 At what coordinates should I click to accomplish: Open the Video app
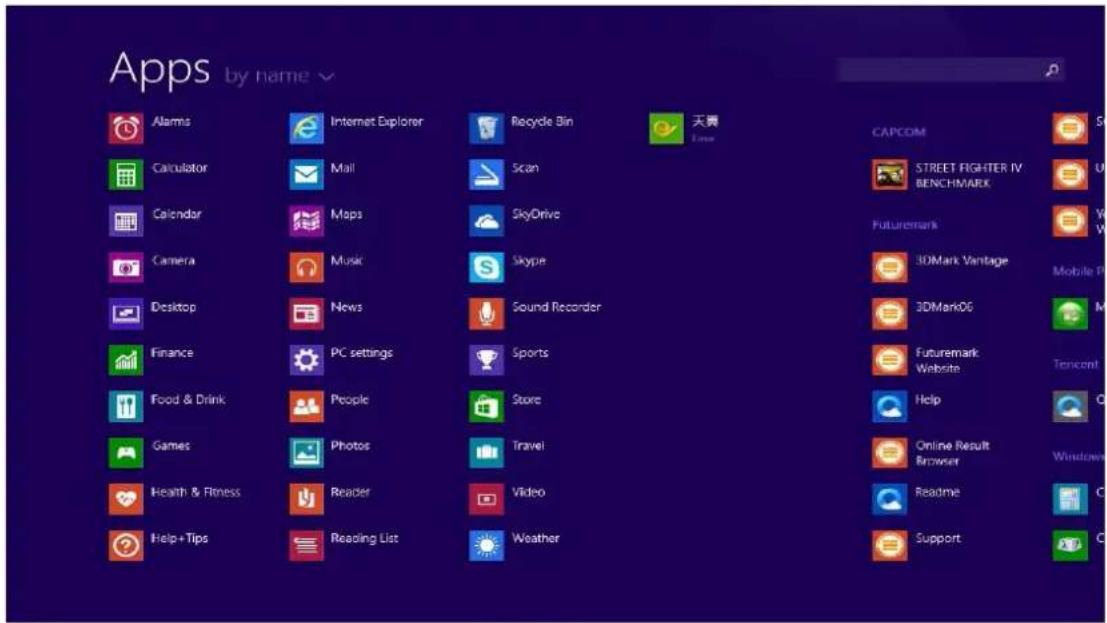[x=486, y=499]
